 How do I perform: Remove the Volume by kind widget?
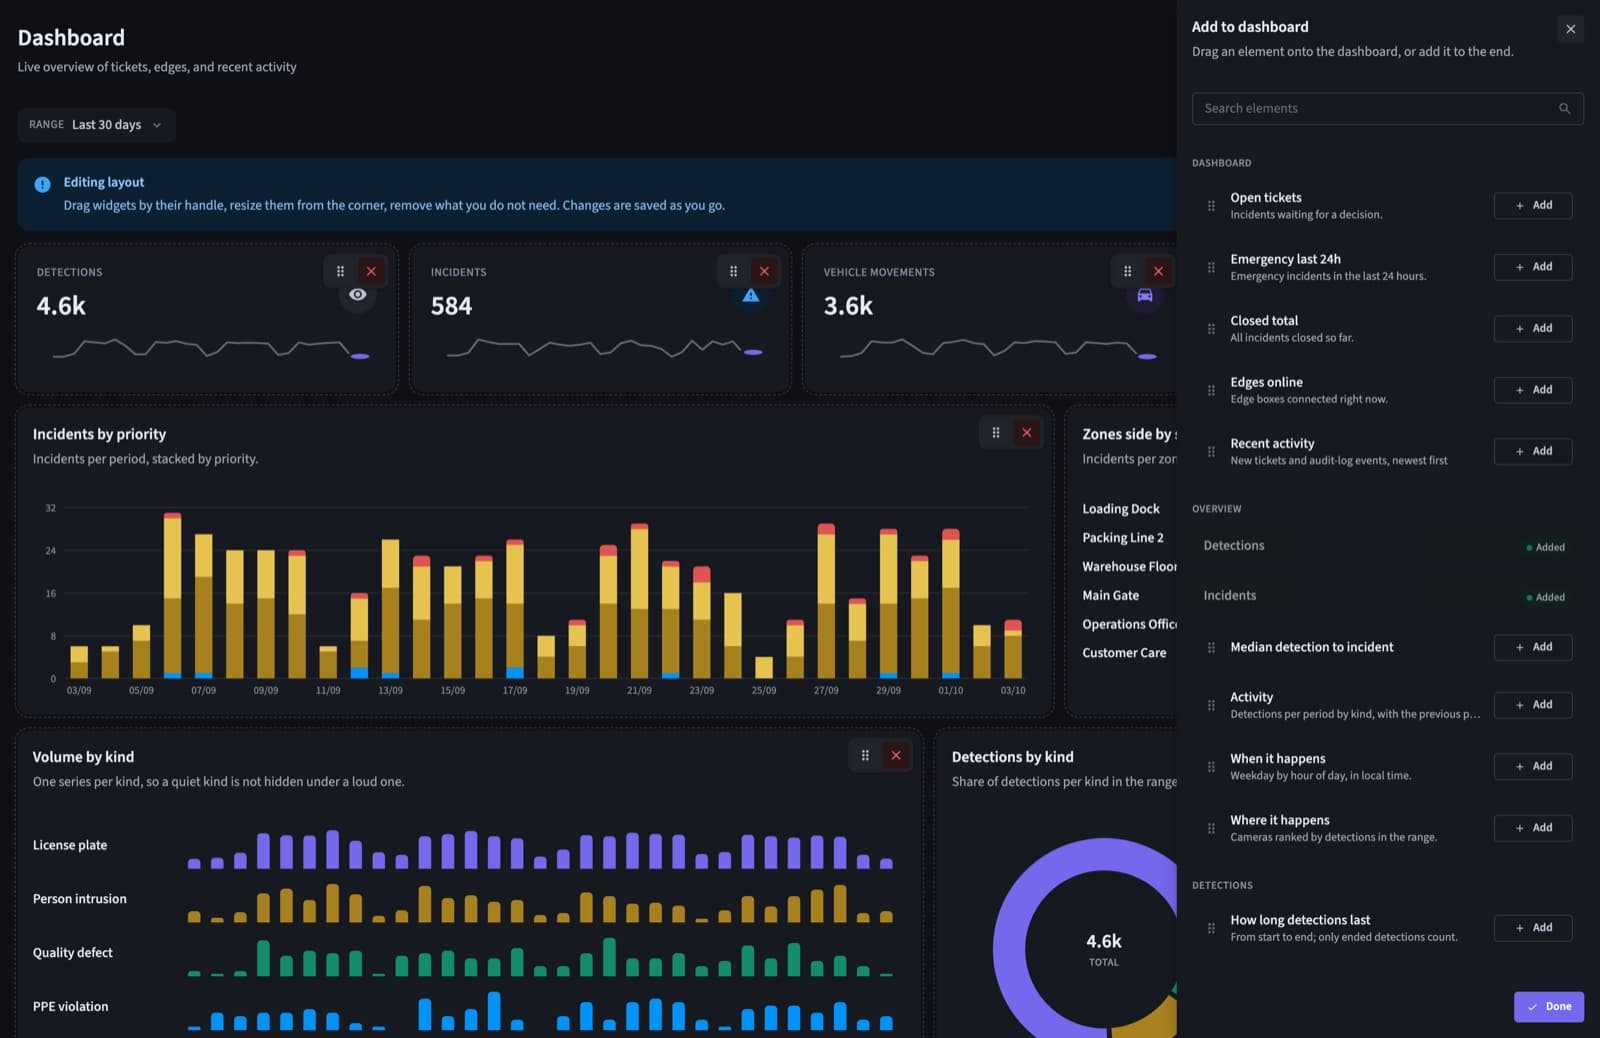point(896,756)
